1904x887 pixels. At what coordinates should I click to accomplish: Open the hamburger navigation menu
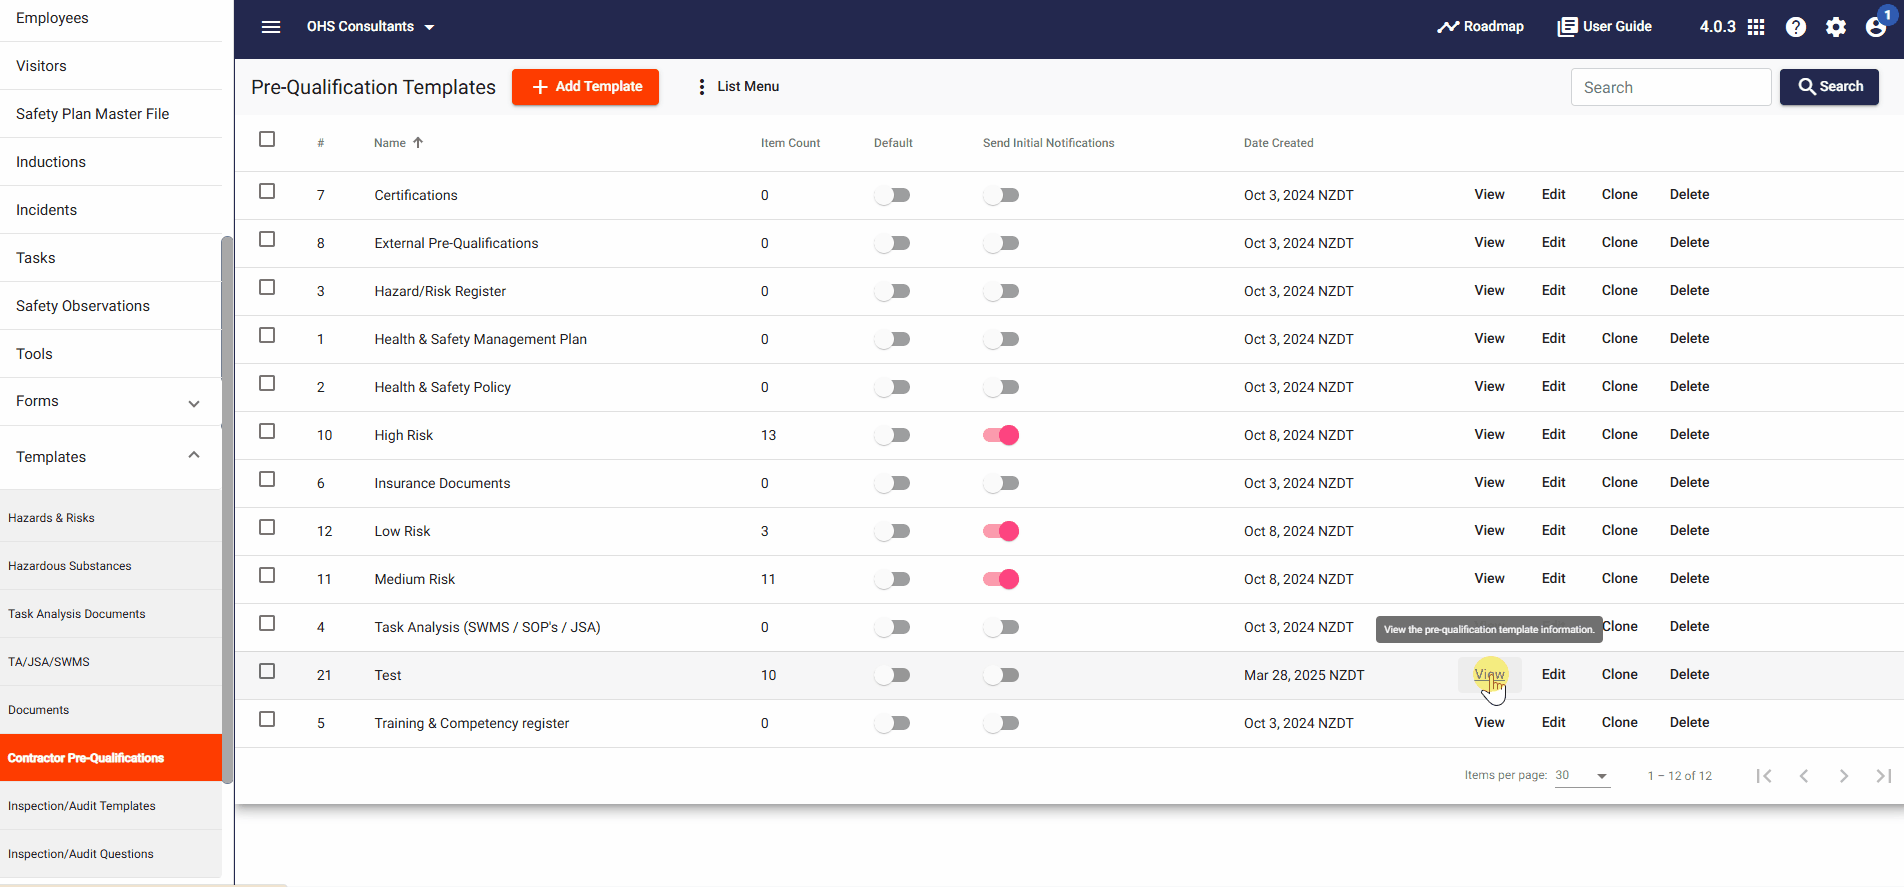[x=271, y=27]
